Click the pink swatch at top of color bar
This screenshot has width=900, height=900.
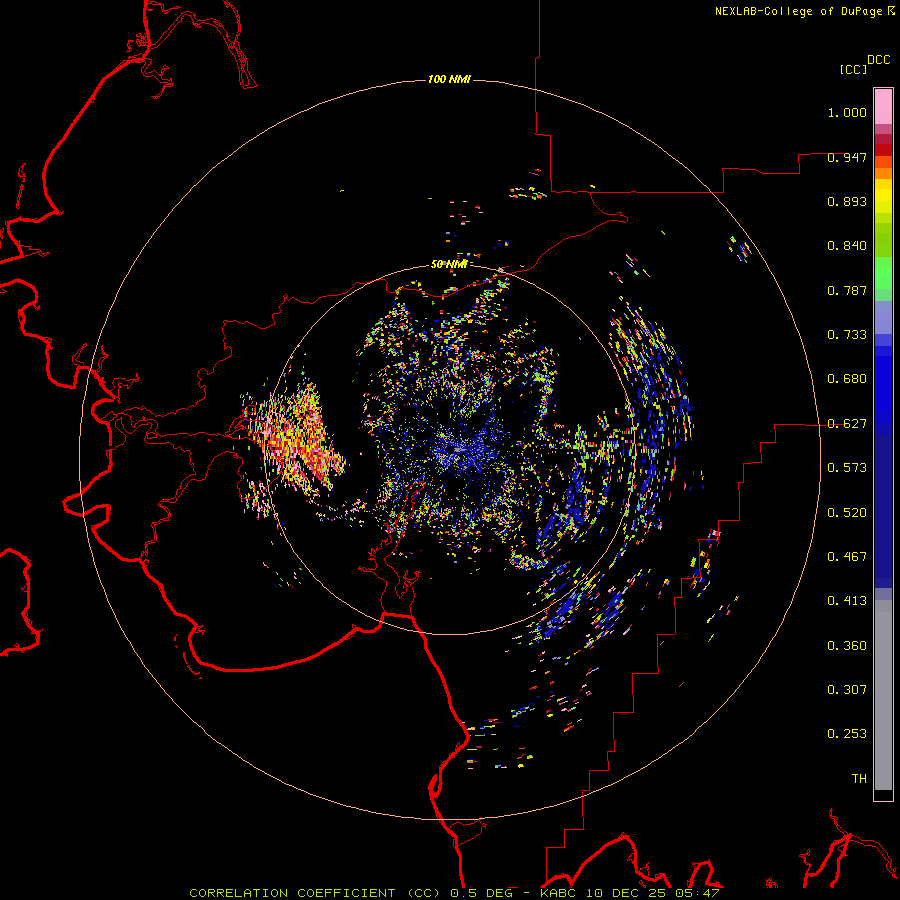[883, 107]
